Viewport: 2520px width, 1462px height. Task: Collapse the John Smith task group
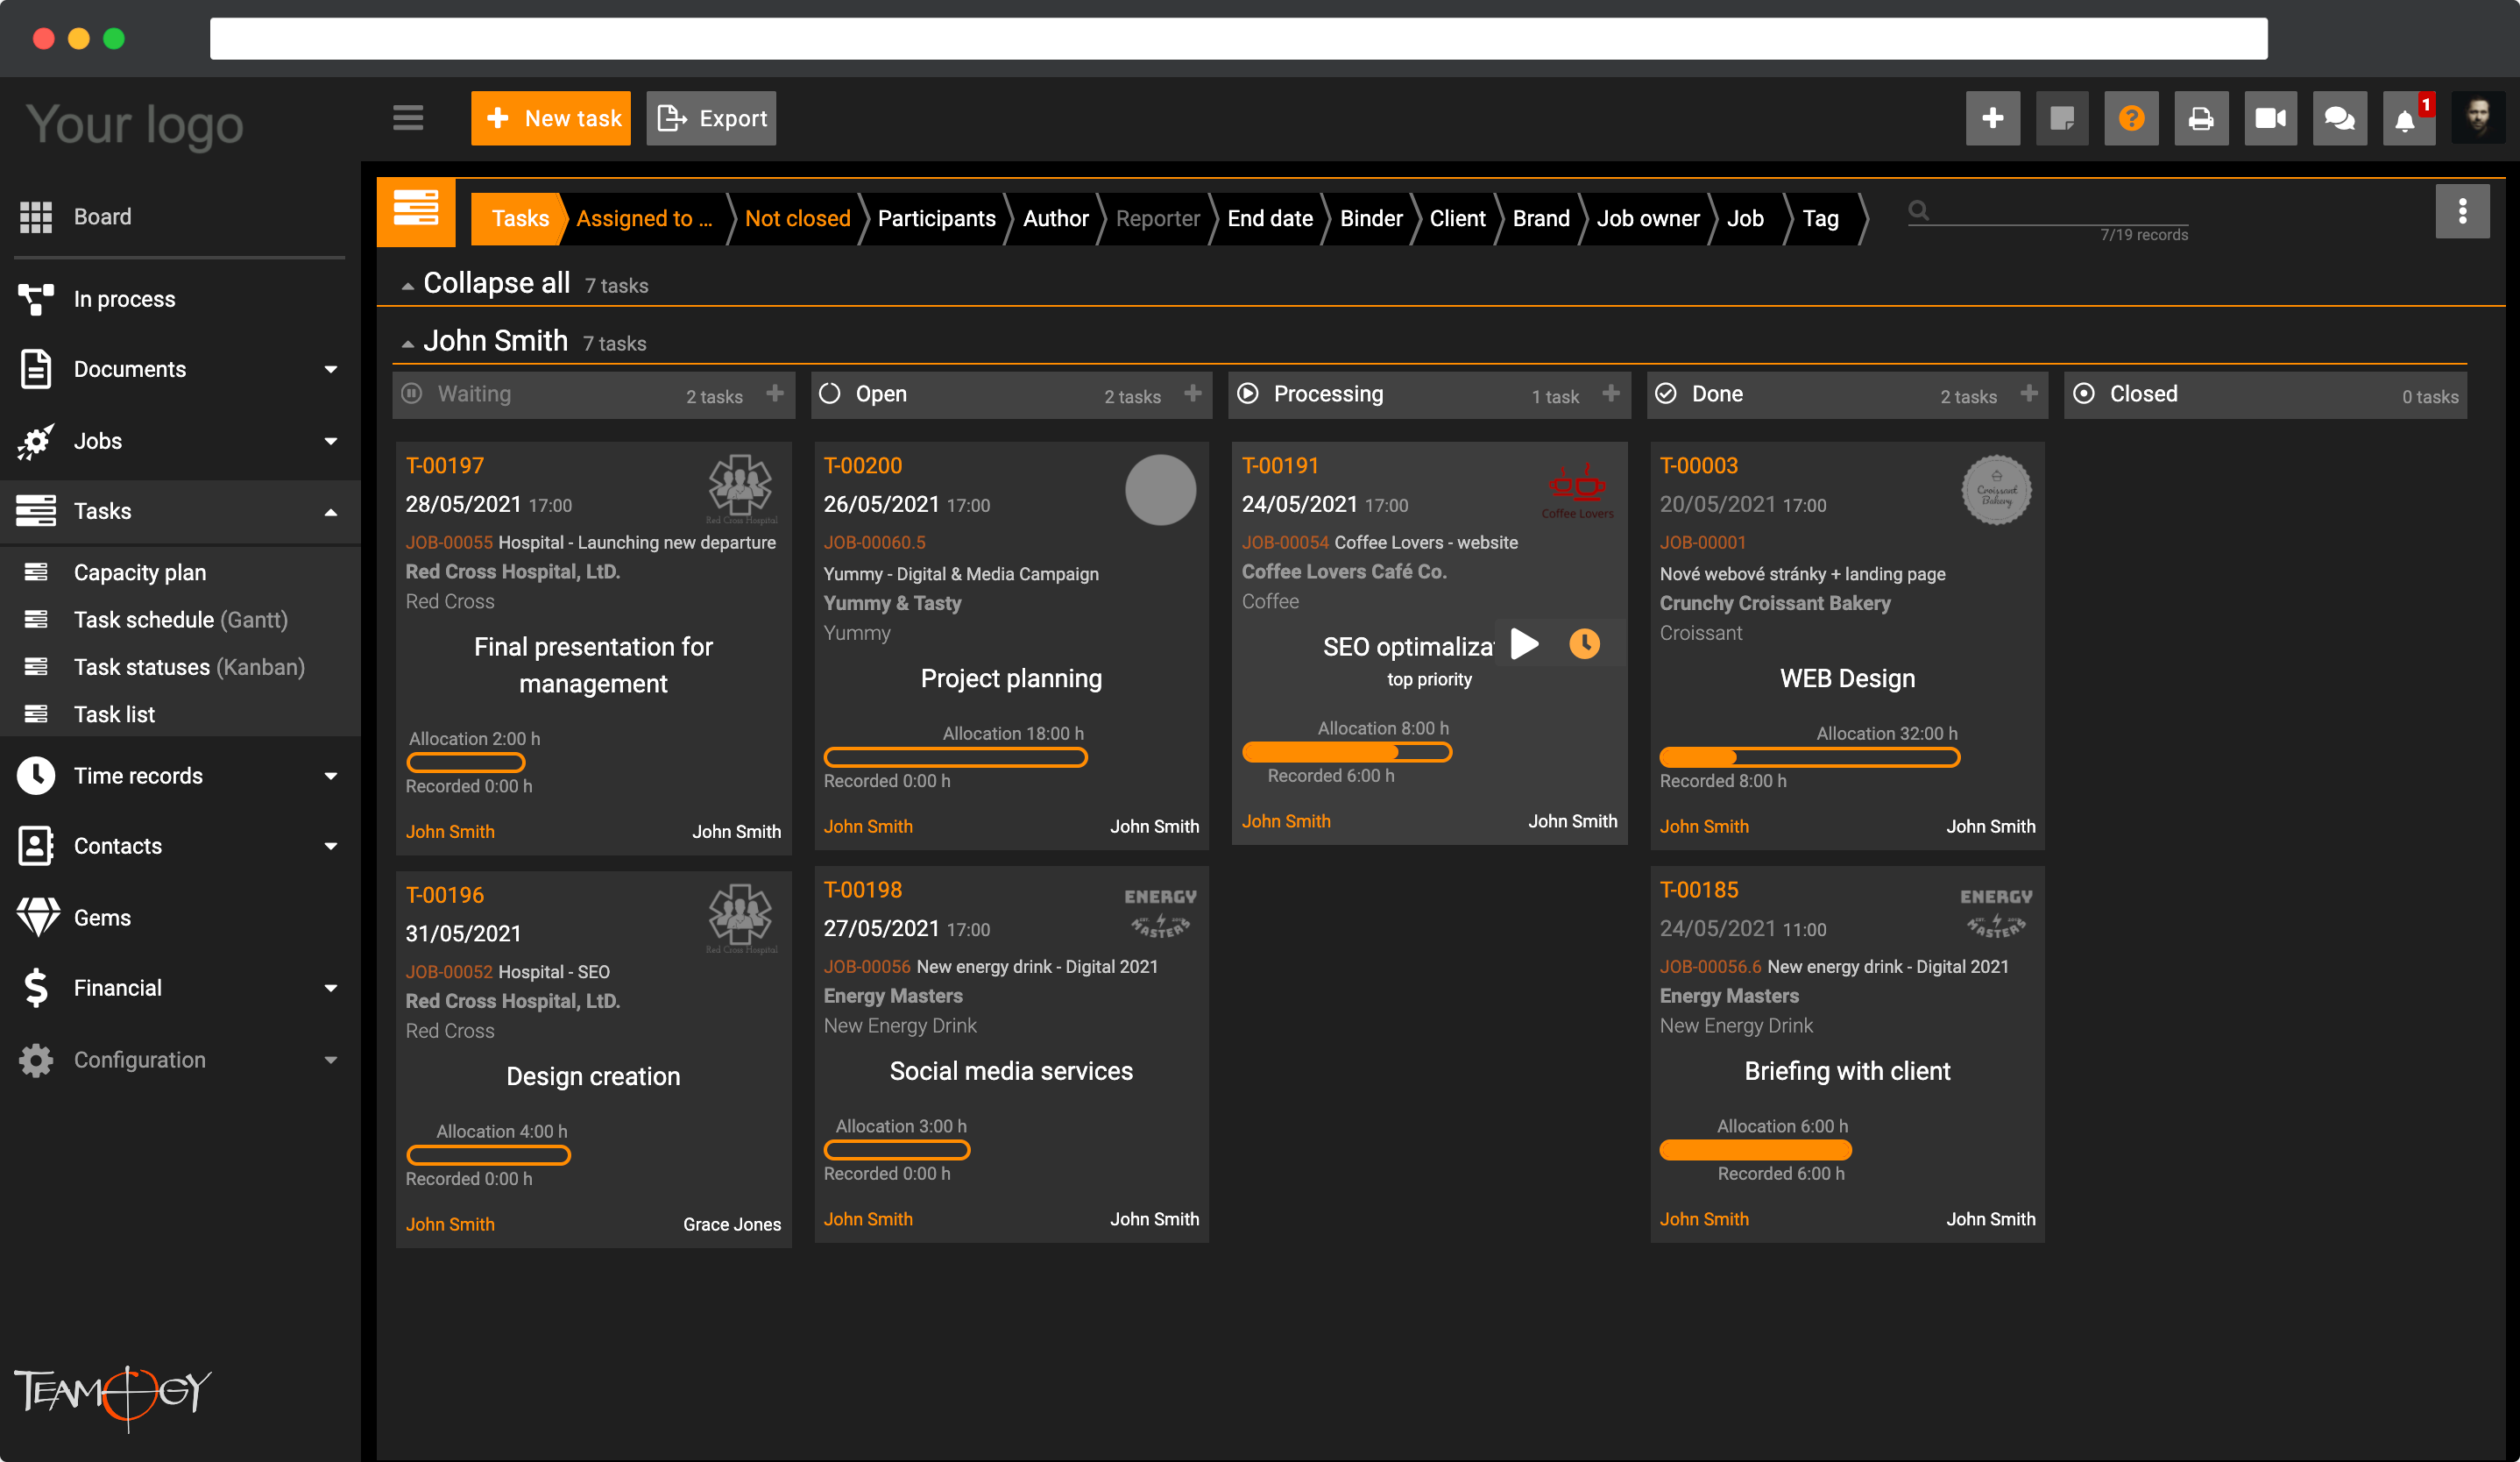click(x=408, y=343)
